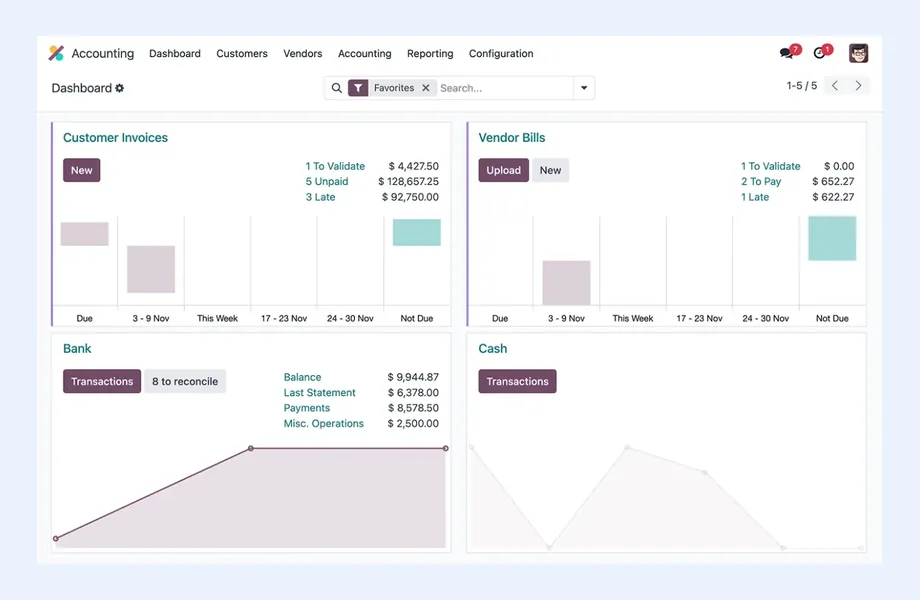This screenshot has height=600, width=920.
Task: Remove the Favorites filter
Action: click(x=426, y=88)
